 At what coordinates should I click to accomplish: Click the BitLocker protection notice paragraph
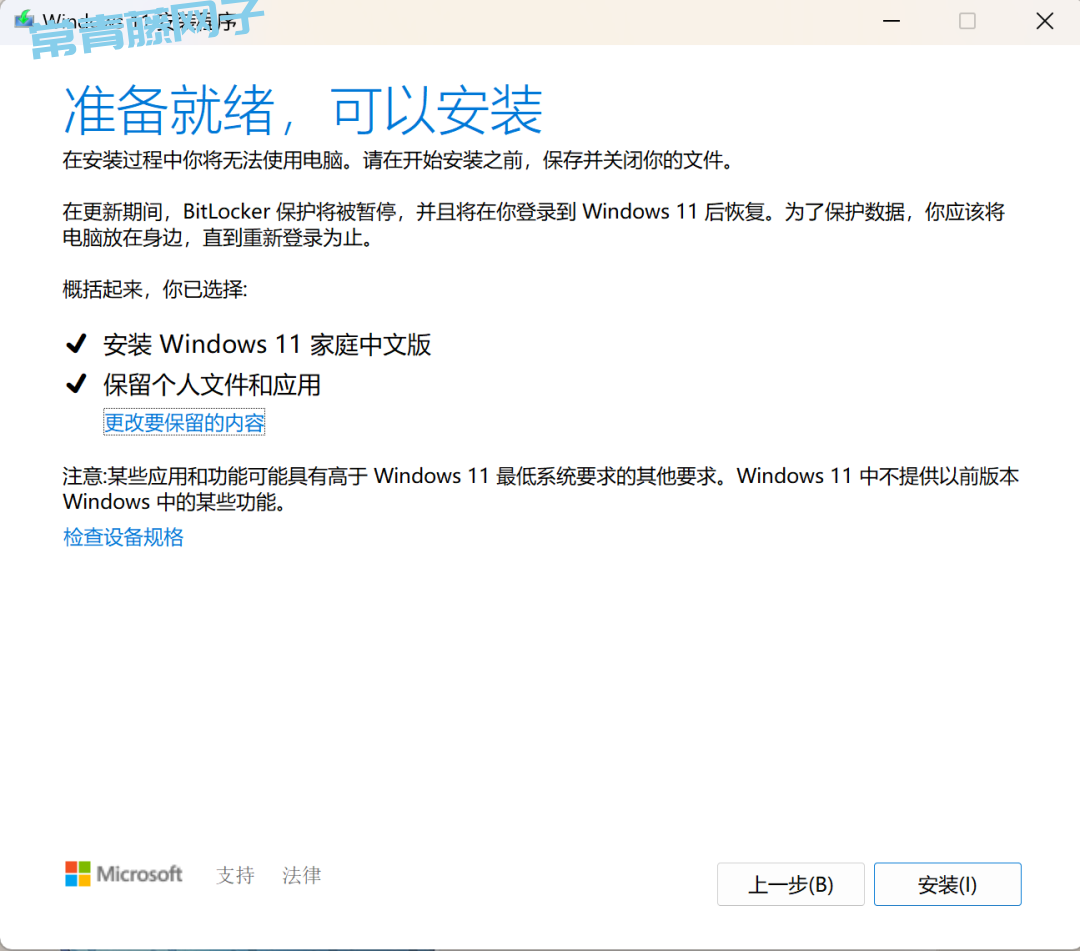coord(533,225)
